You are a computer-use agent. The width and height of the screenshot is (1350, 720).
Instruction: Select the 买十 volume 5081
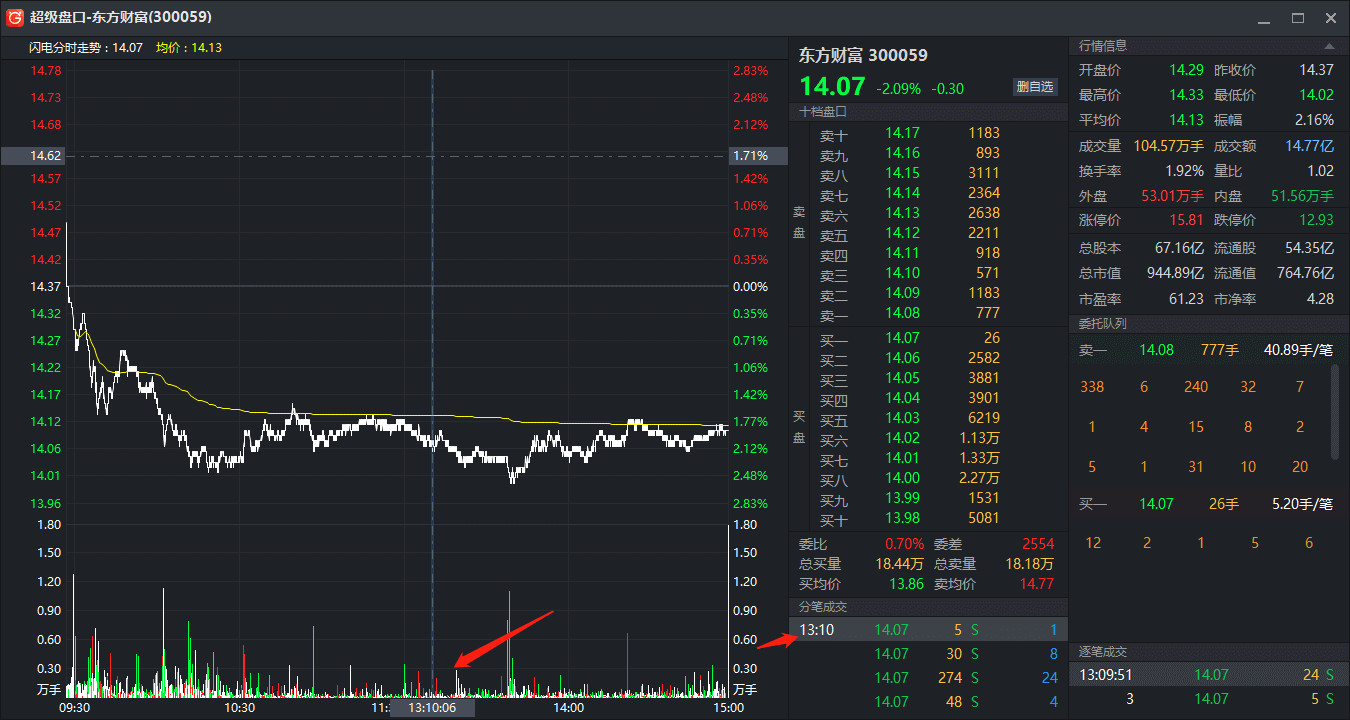coord(984,518)
